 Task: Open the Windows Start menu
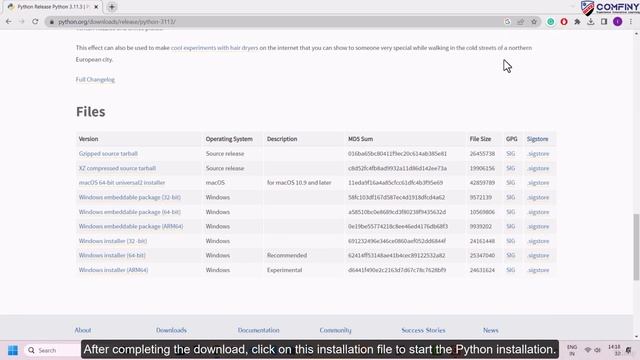pos(13,350)
